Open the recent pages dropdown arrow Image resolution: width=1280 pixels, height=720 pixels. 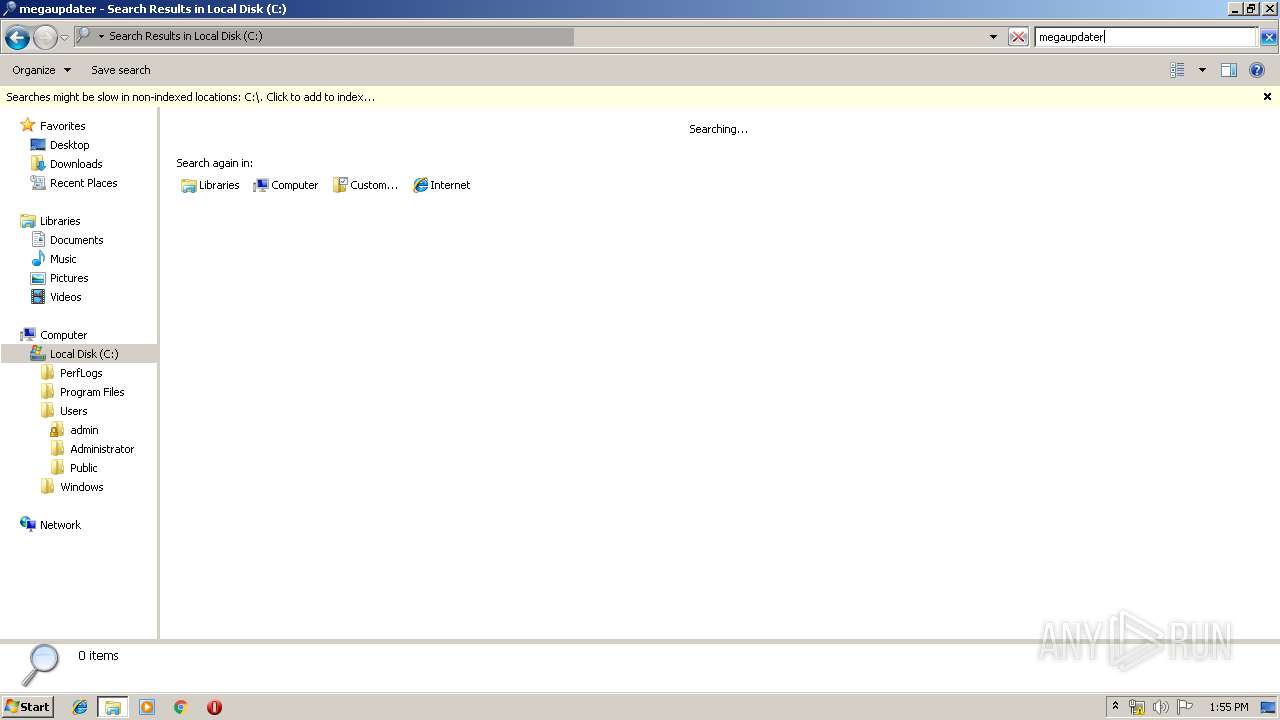tap(65, 38)
